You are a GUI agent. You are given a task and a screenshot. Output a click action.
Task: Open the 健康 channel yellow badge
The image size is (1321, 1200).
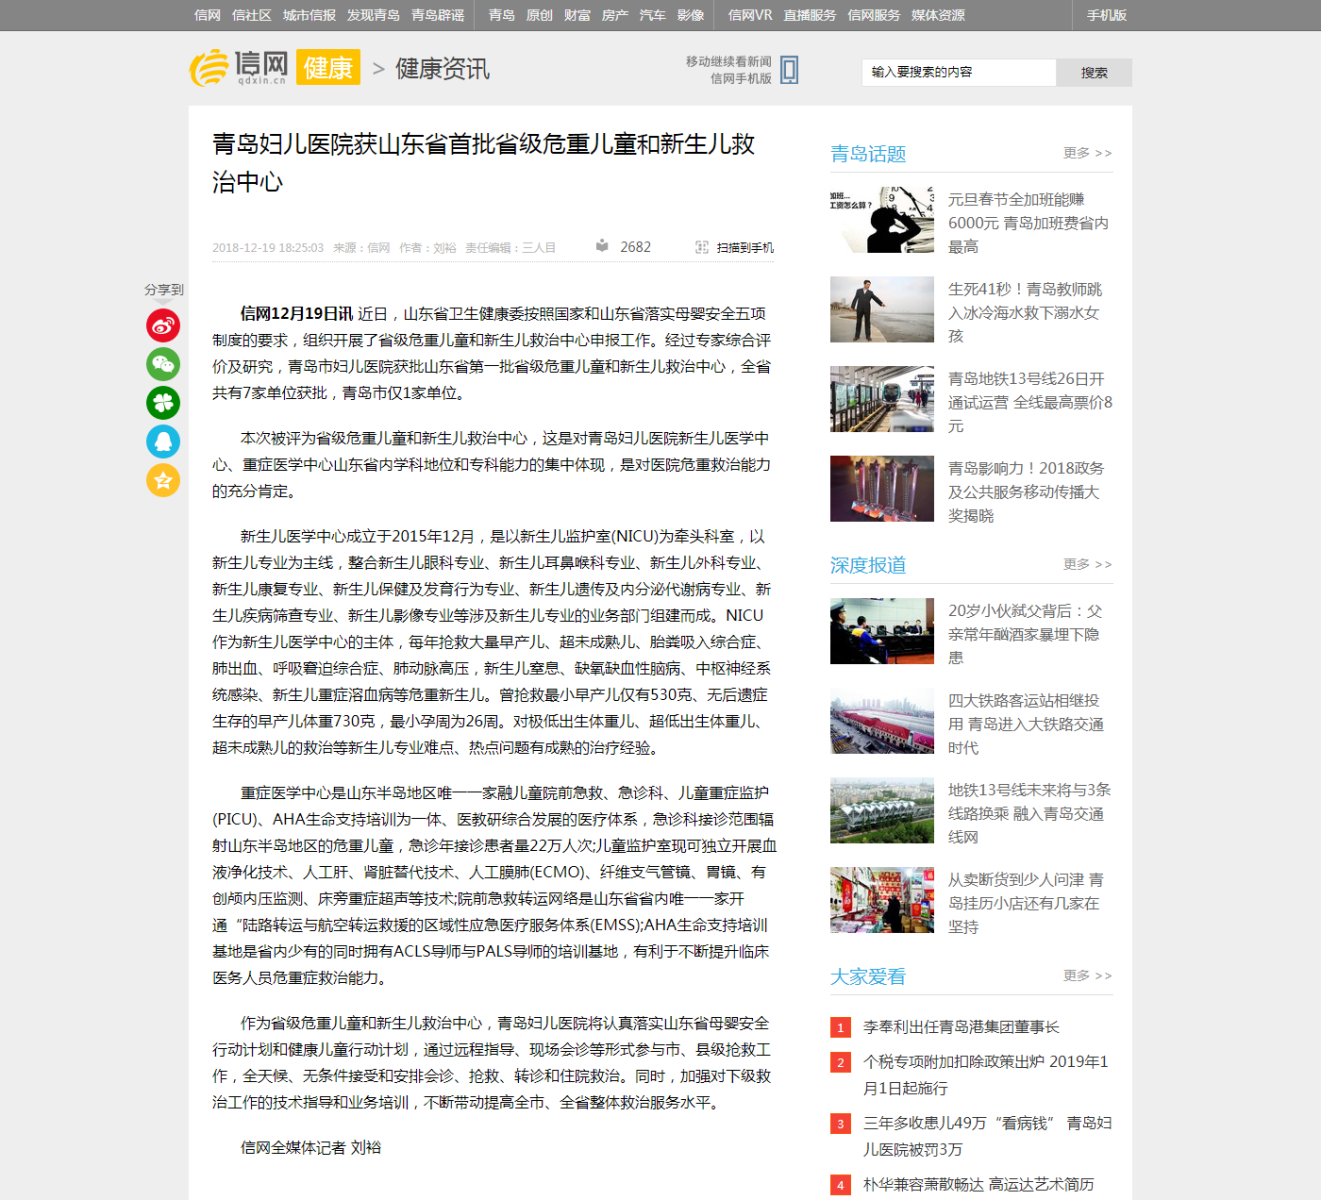[328, 68]
